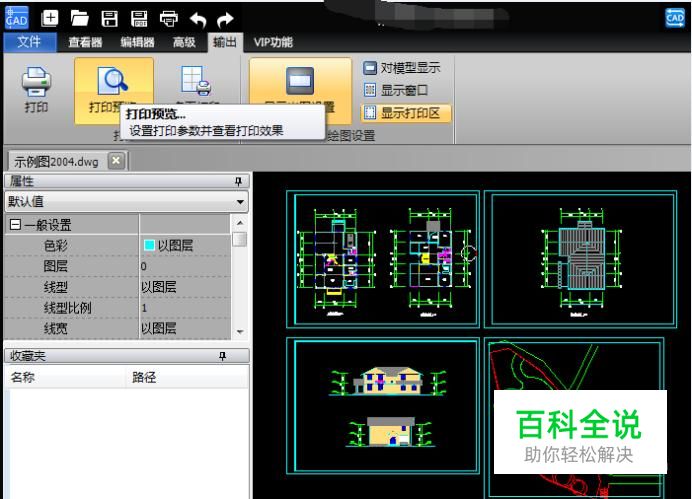Image resolution: width=692 pixels, height=499 pixels.
Task: Select the 图层 property row
Action: pos(117,266)
